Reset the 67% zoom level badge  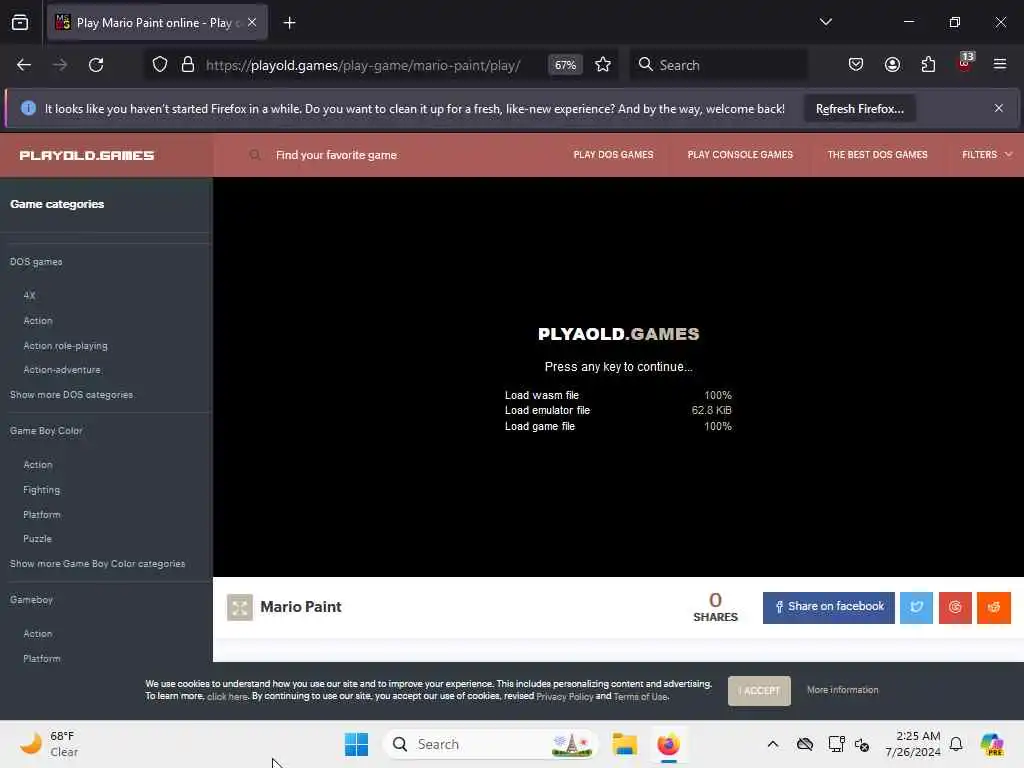(x=565, y=65)
